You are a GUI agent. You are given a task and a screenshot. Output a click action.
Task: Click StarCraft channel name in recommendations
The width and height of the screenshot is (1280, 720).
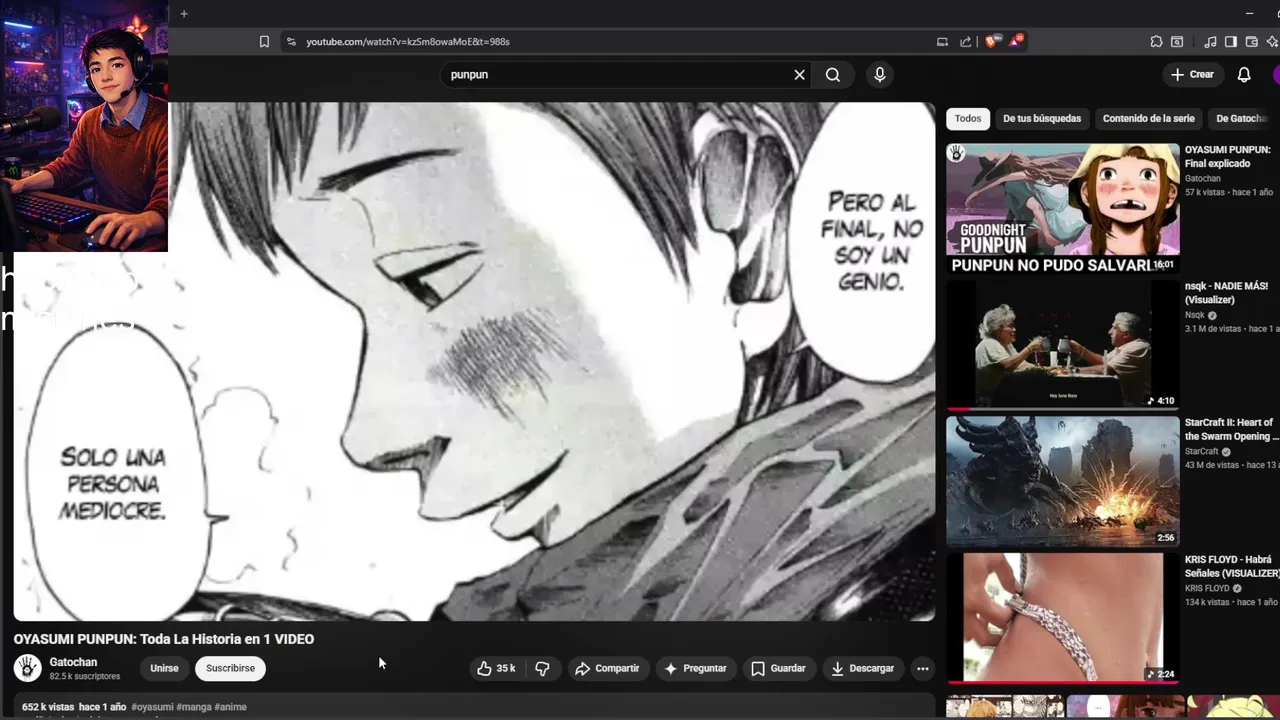[x=1202, y=451]
